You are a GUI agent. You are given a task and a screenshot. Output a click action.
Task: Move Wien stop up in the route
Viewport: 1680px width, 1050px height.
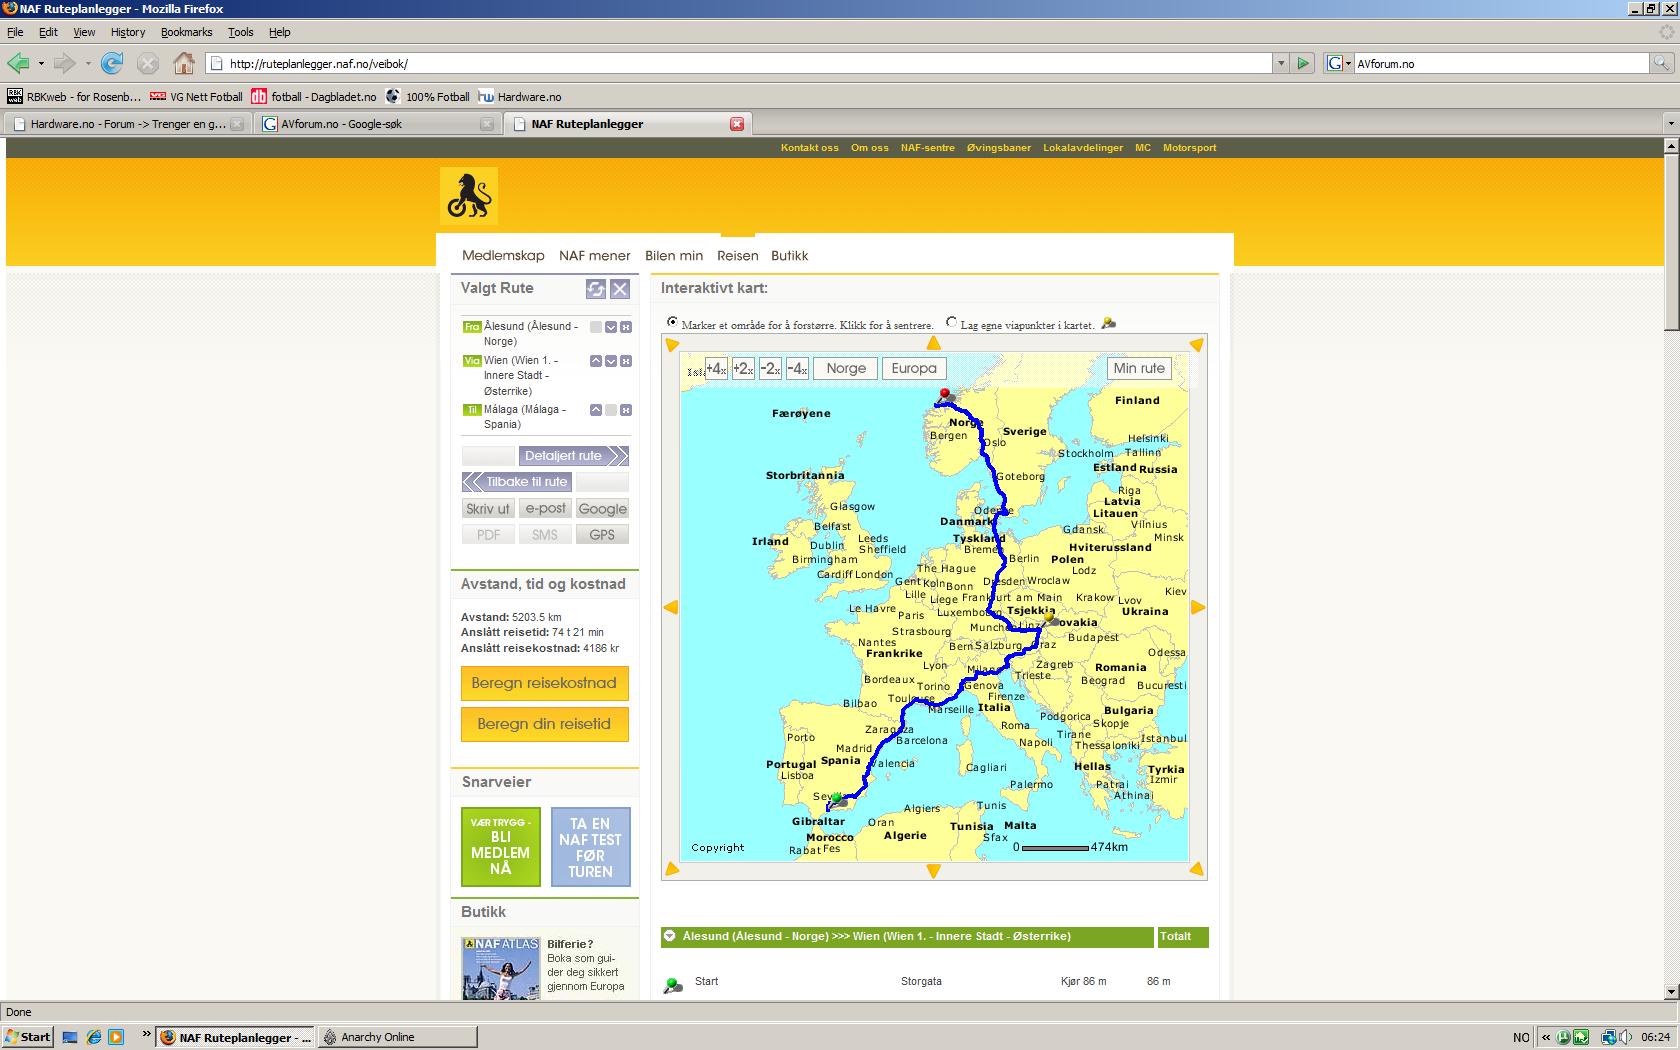click(x=596, y=361)
